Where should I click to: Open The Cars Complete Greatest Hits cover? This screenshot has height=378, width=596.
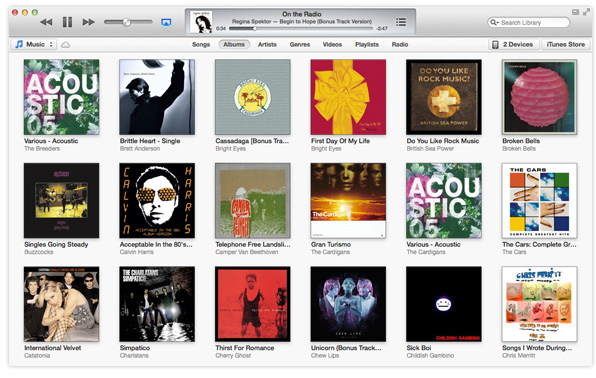coord(539,200)
